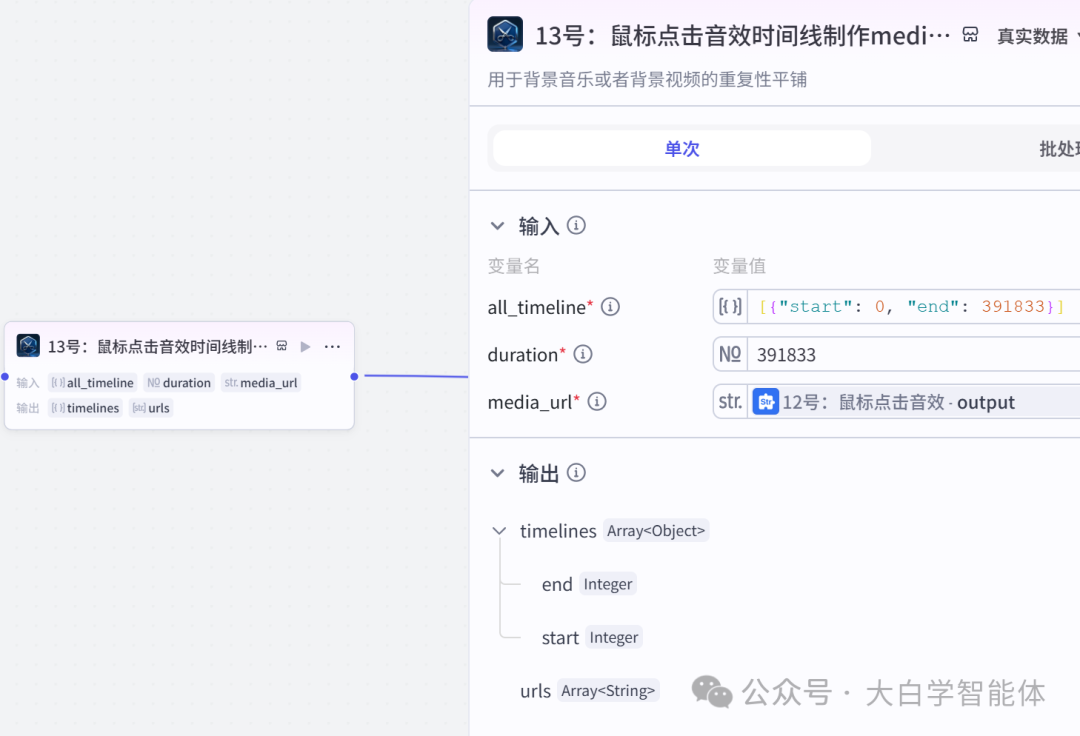Select the 单次 tab
Image resolution: width=1080 pixels, height=736 pixels.
coord(682,149)
